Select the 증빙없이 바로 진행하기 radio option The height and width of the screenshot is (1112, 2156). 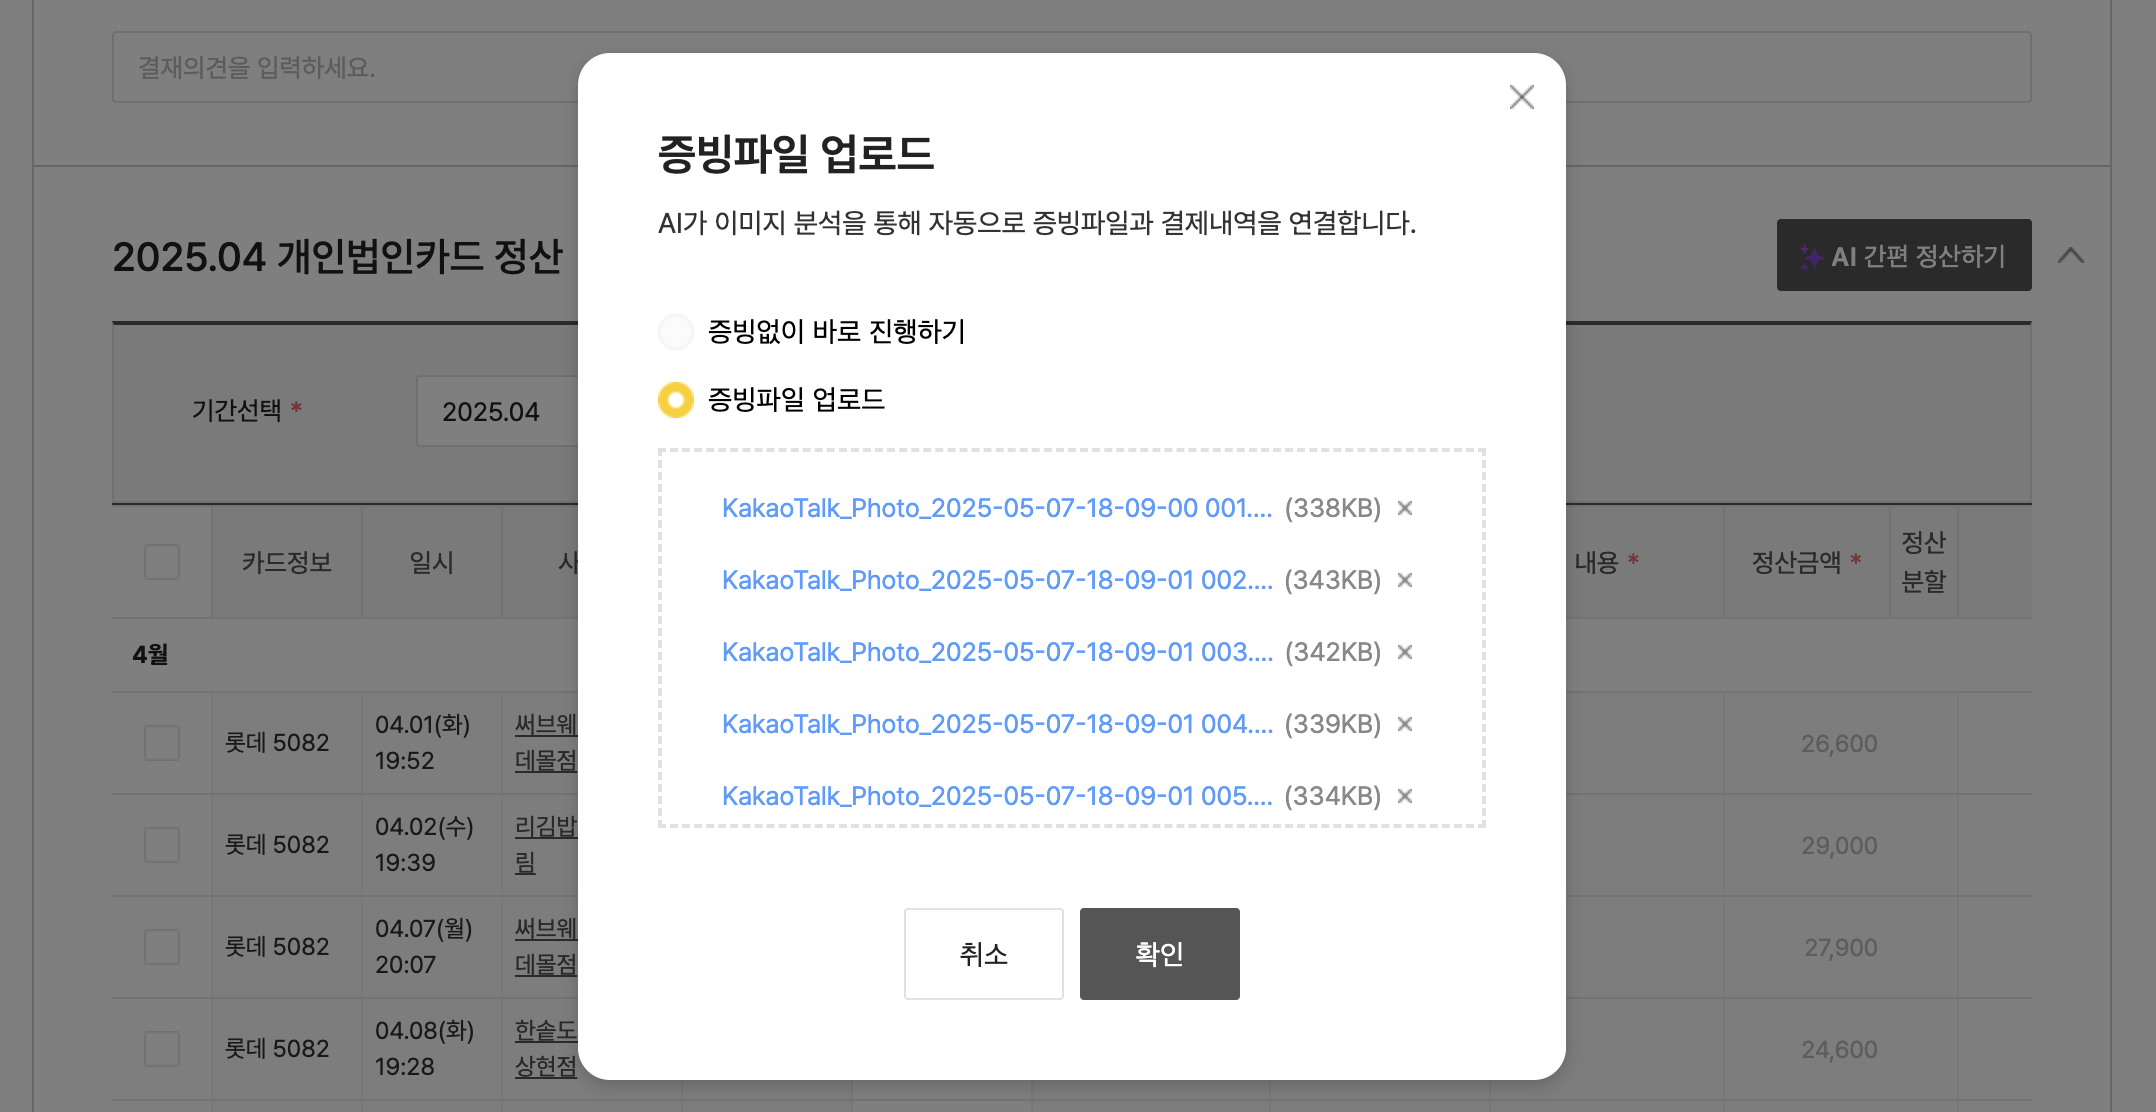tap(676, 331)
